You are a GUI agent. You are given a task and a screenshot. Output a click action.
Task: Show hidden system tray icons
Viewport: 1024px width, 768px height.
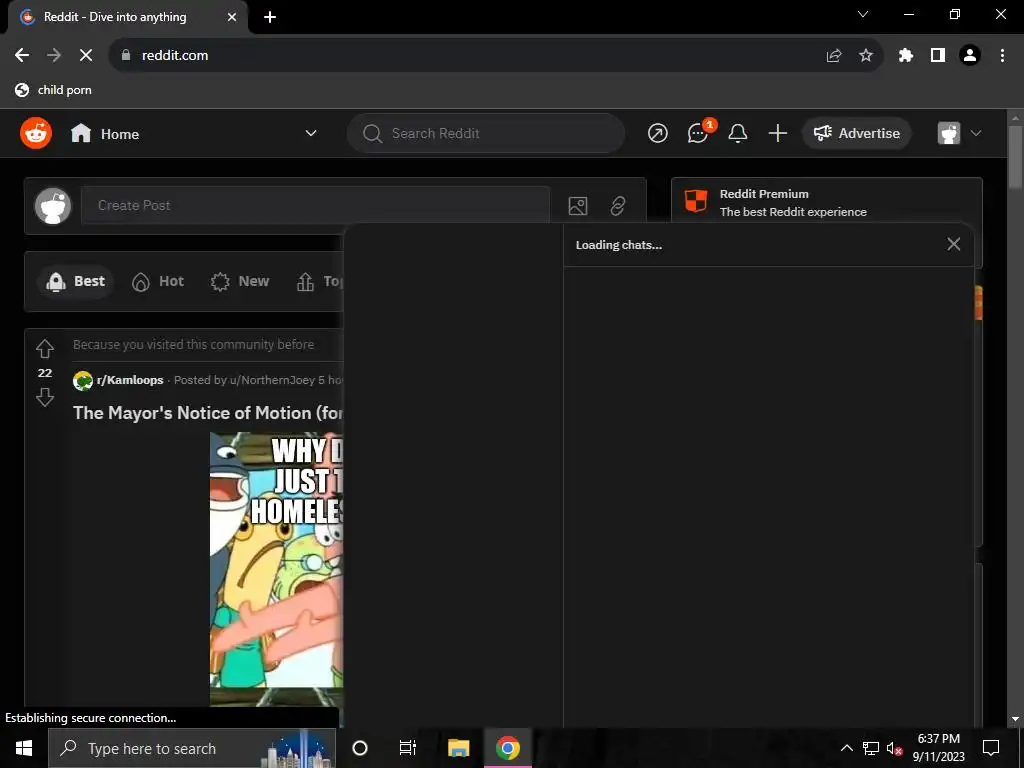(846, 748)
